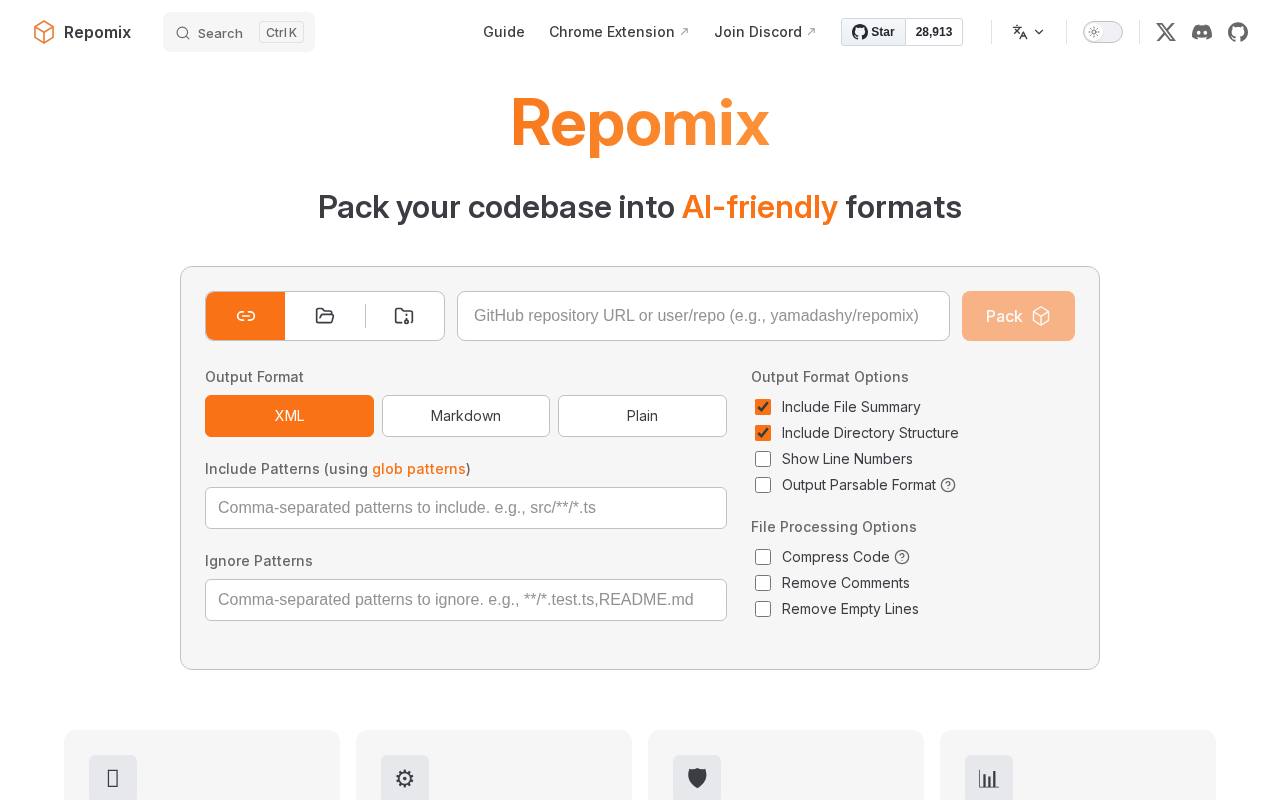
Task: Open Join Discord link
Action: pyautogui.click(x=765, y=32)
